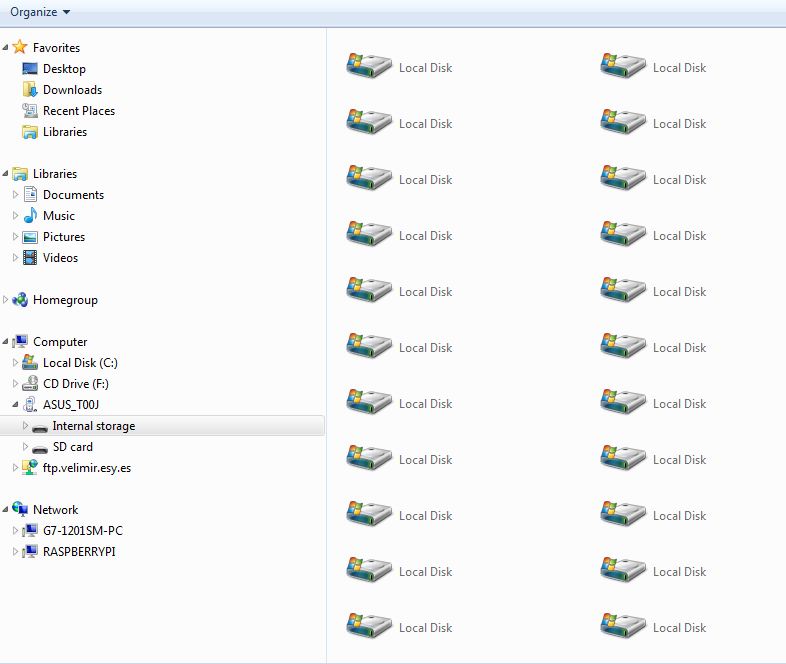Screen dimensions: 786x664
Task: Select the Local Disk (C:) label
Action: click(x=80, y=363)
